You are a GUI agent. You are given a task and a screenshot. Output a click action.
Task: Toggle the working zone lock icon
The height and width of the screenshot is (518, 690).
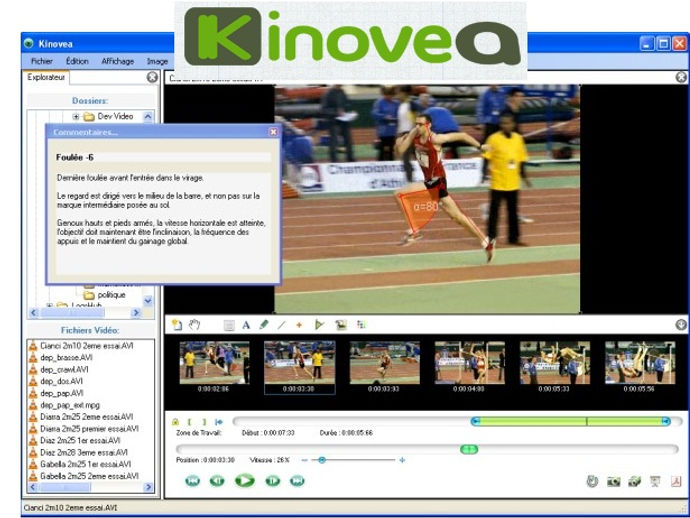[175, 422]
